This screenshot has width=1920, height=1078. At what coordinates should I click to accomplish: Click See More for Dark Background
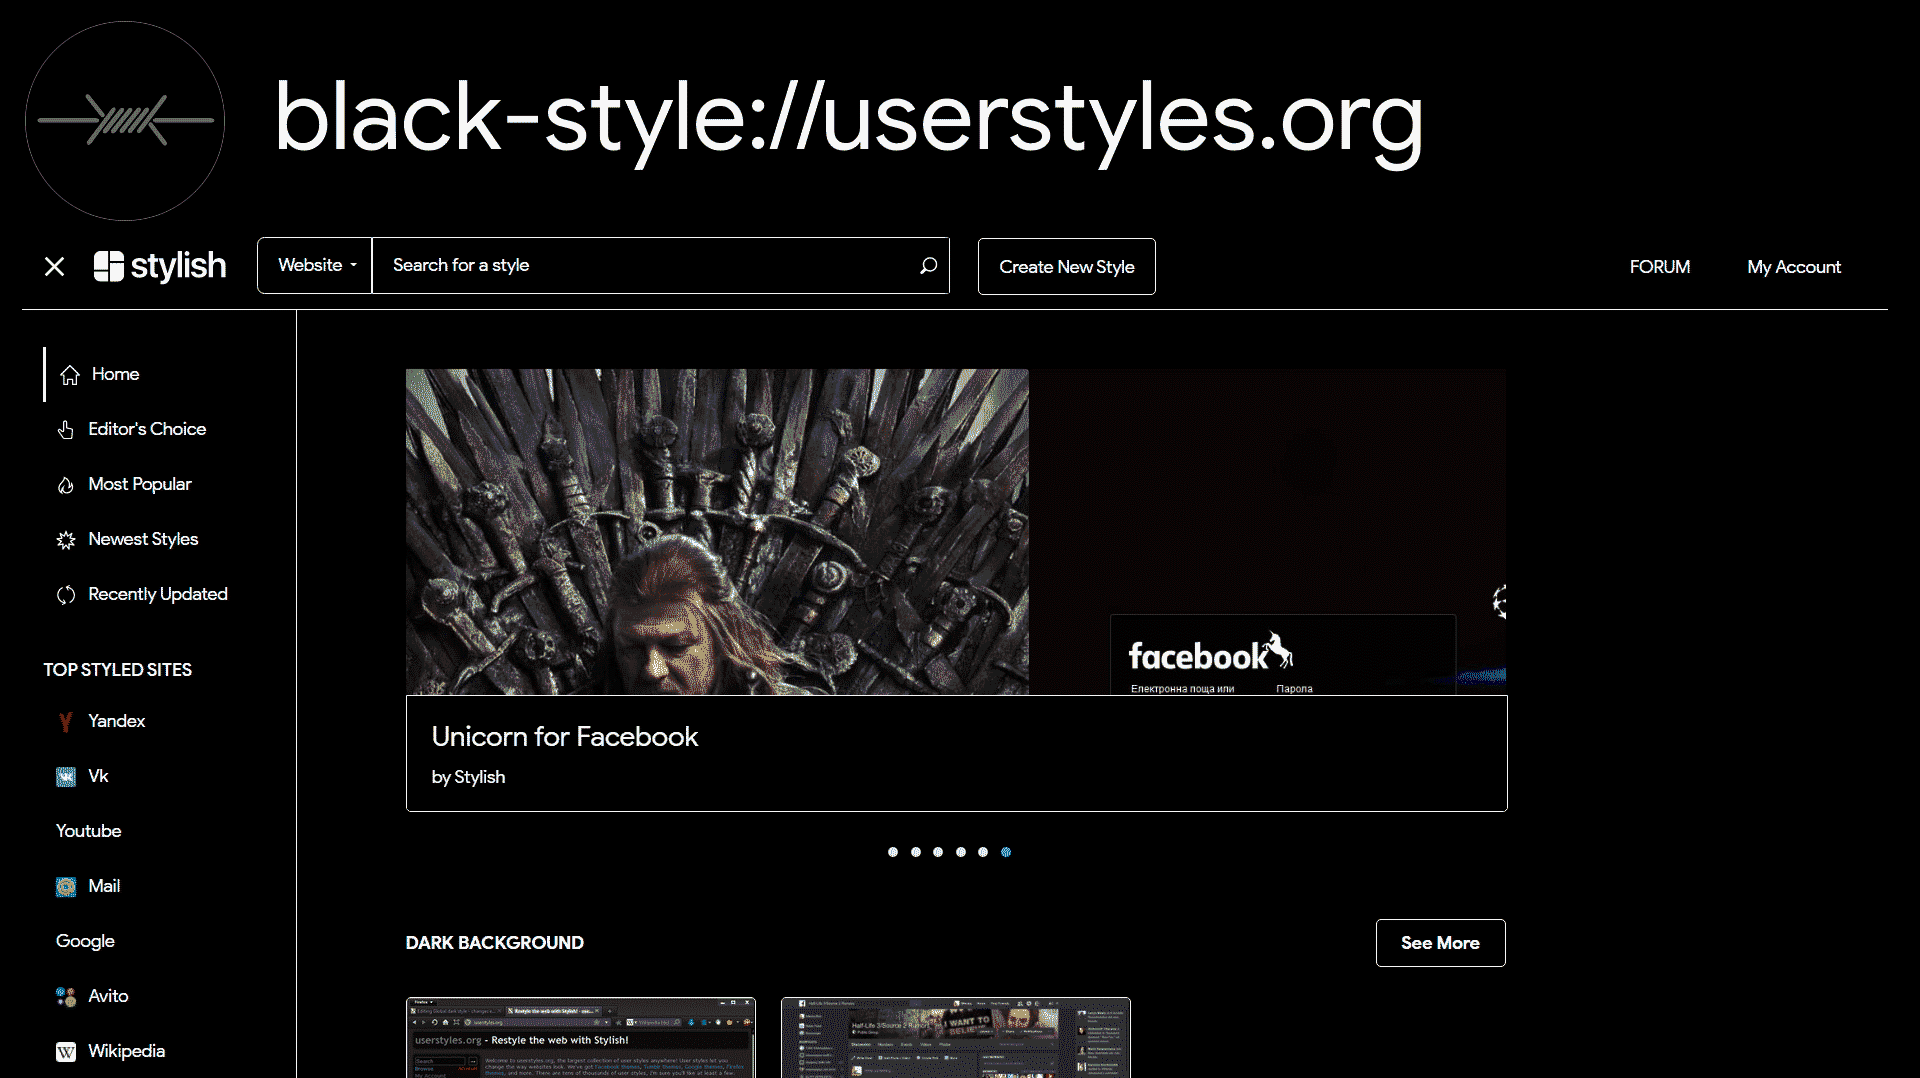click(1440, 943)
